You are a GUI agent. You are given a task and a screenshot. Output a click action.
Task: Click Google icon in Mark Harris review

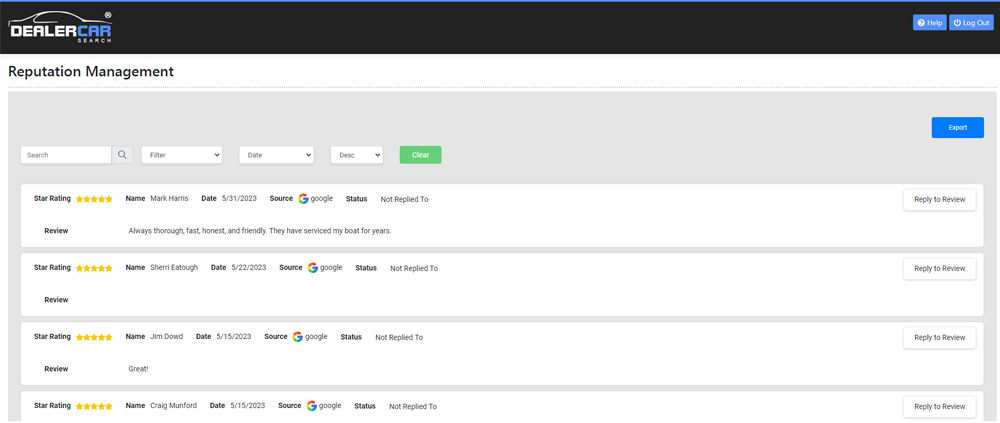click(304, 199)
